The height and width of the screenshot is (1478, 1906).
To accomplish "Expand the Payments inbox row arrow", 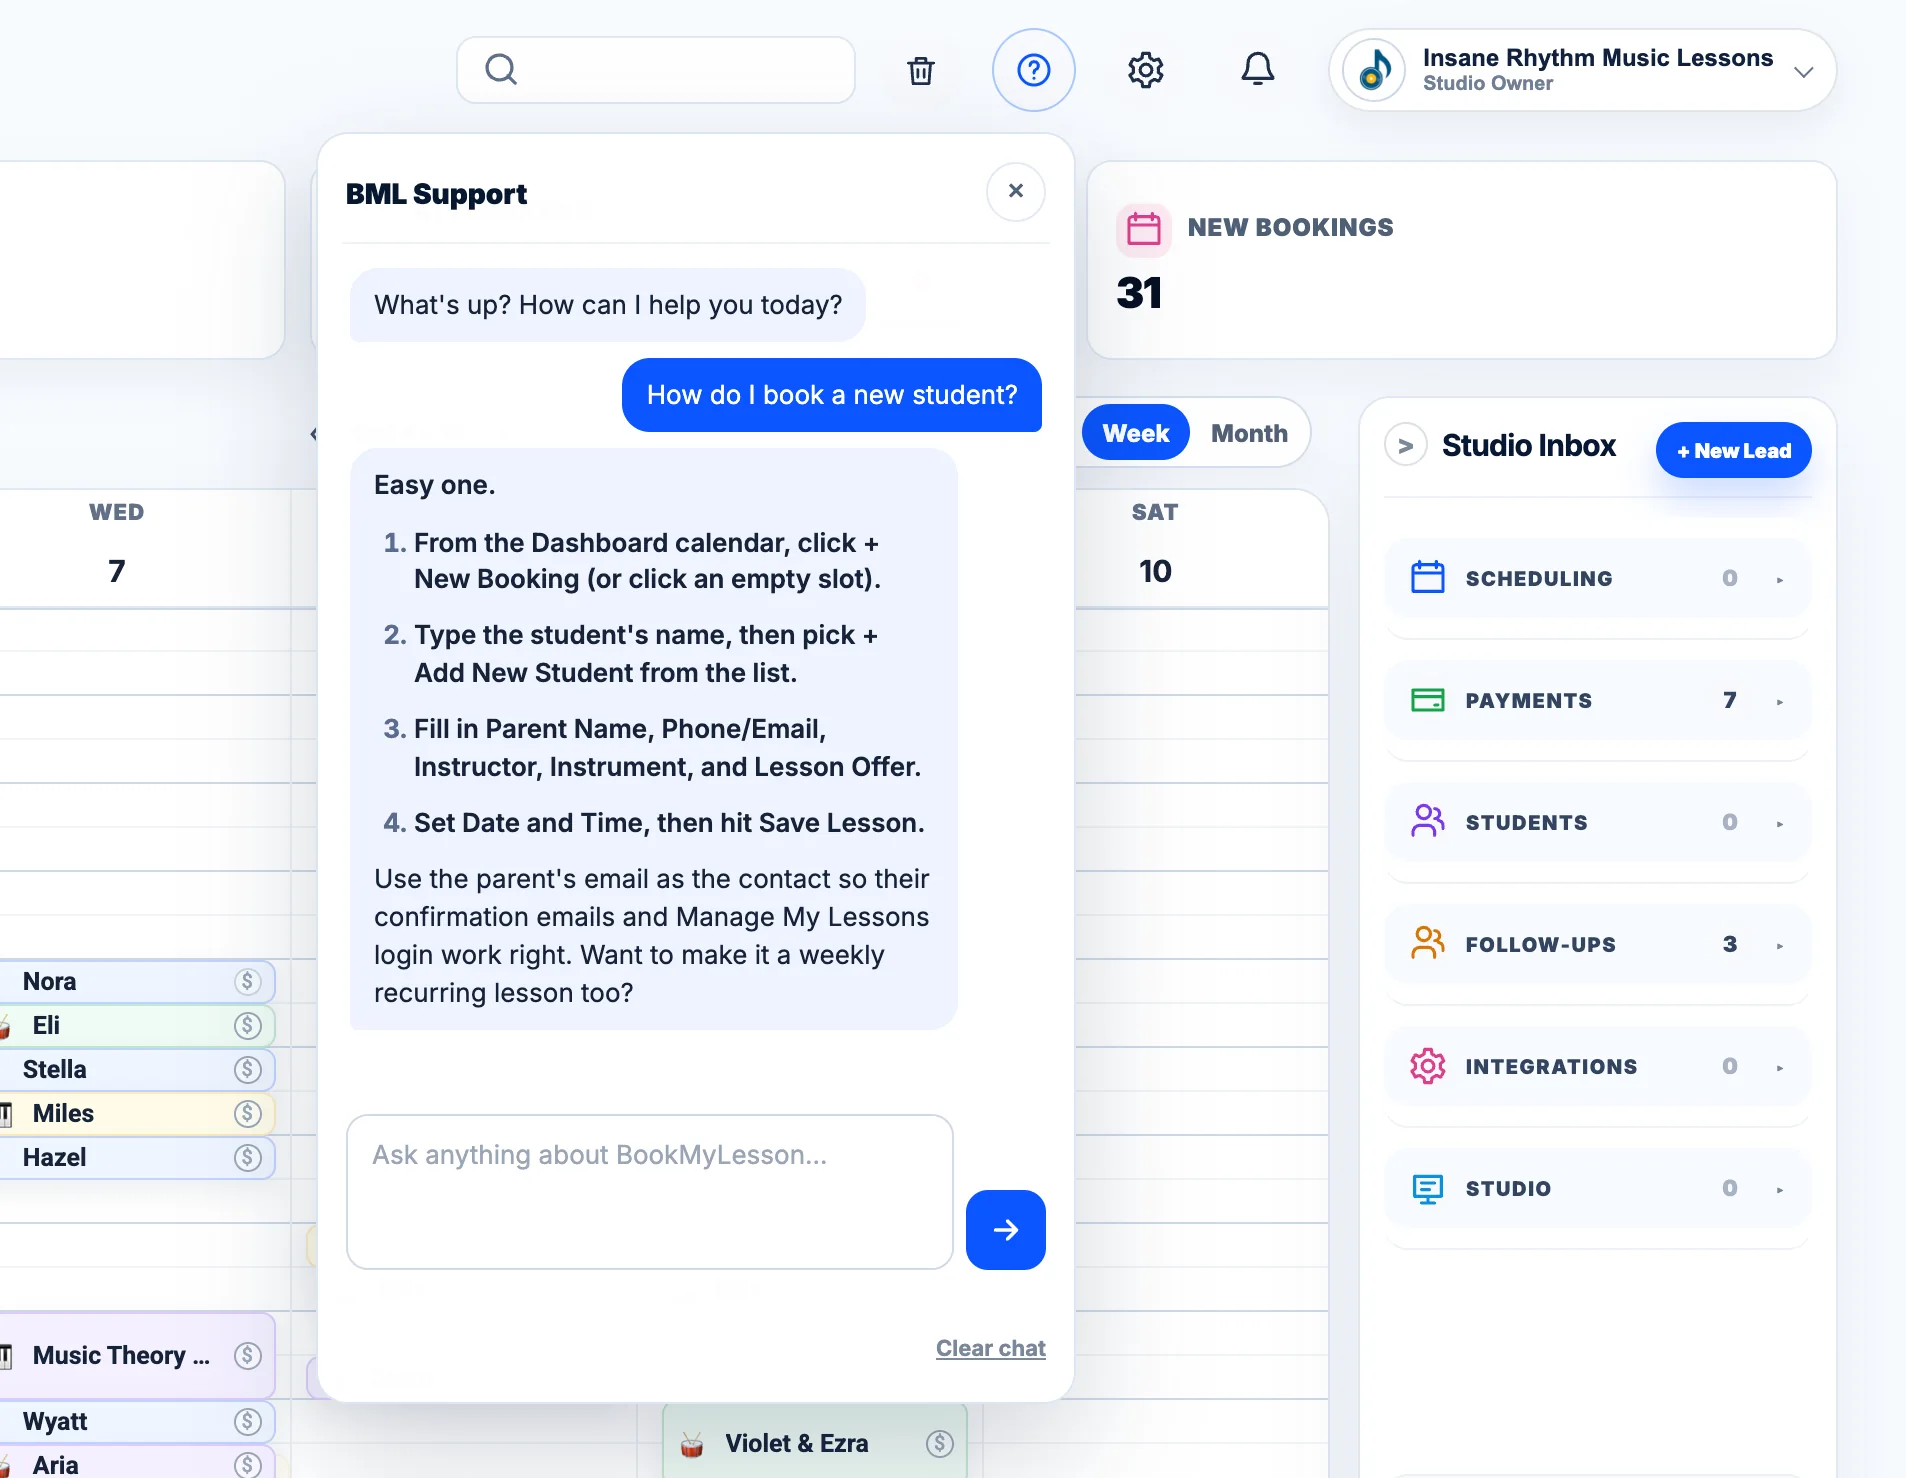I will pyautogui.click(x=1780, y=702).
